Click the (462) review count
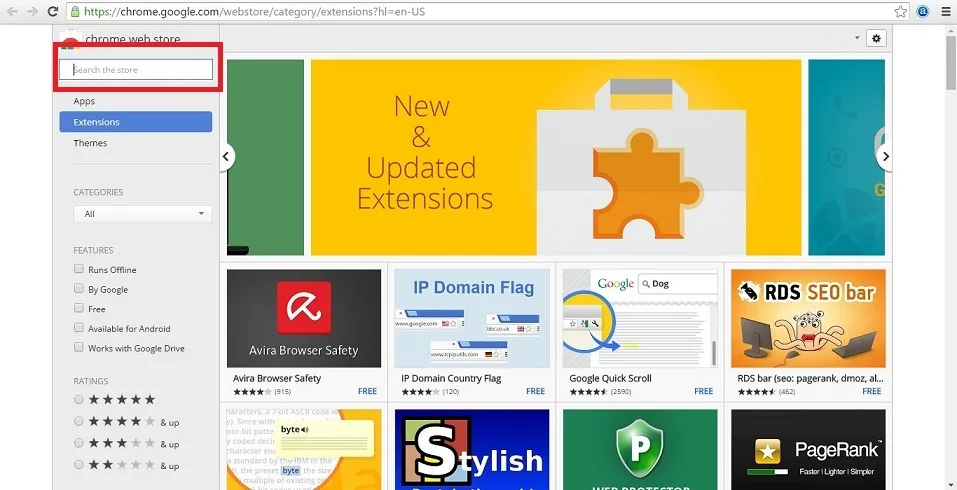The image size is (957, 490). click(787, 392)
